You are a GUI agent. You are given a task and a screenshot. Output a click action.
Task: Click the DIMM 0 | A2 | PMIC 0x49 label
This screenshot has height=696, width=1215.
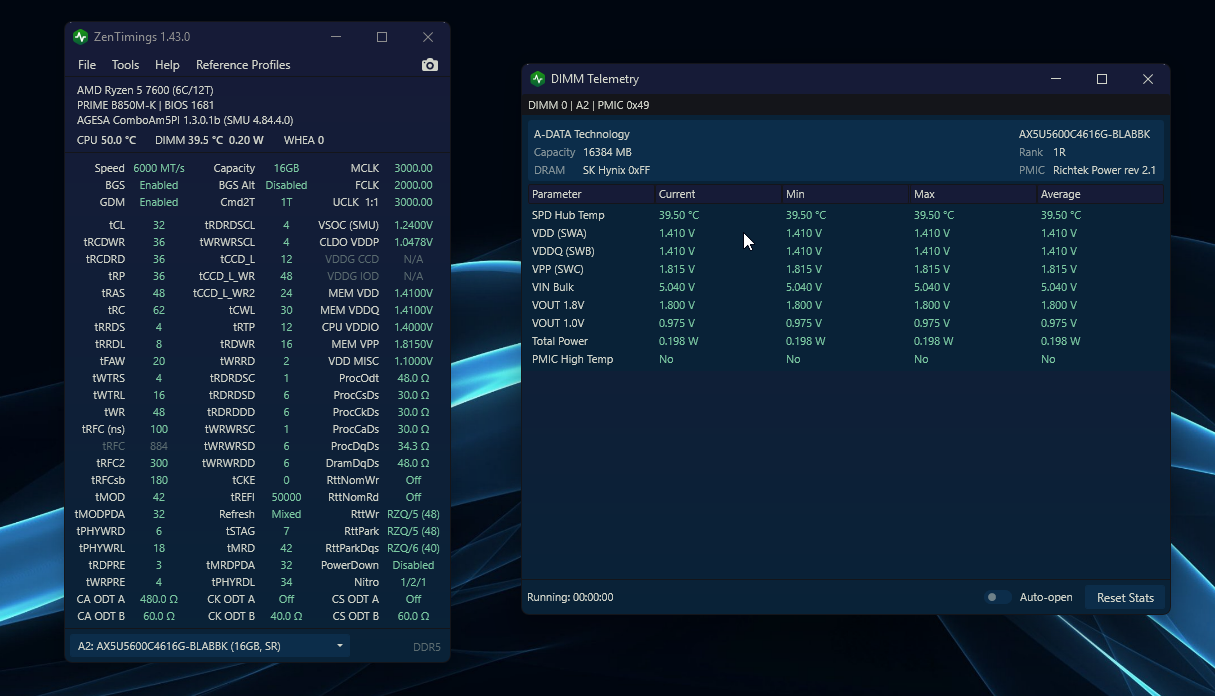coord(588,105)
